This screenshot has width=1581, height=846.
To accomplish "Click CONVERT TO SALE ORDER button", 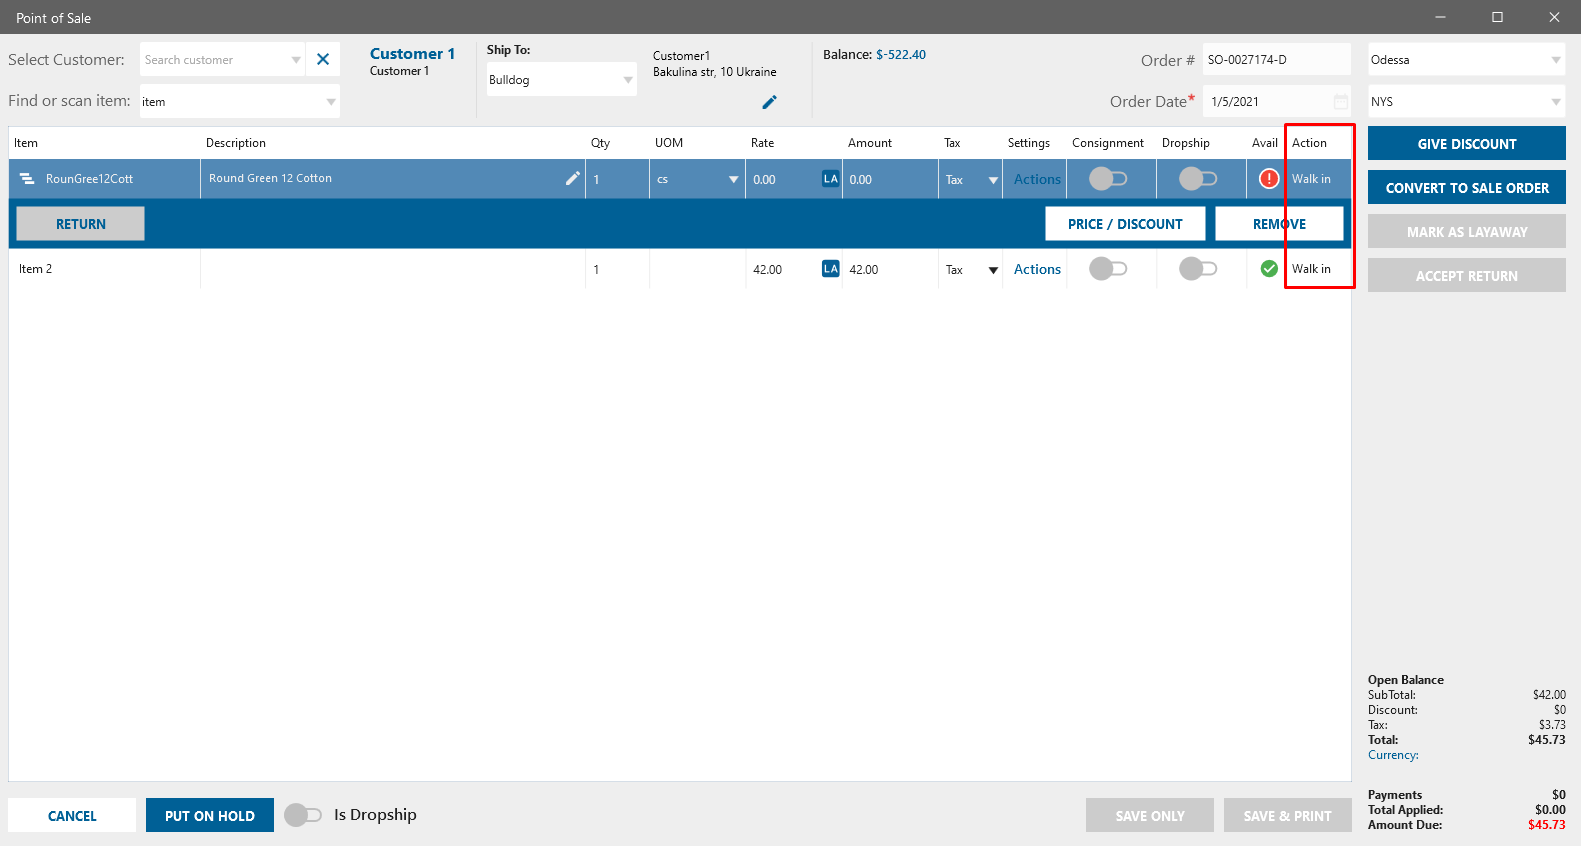I will point(1467,188).
